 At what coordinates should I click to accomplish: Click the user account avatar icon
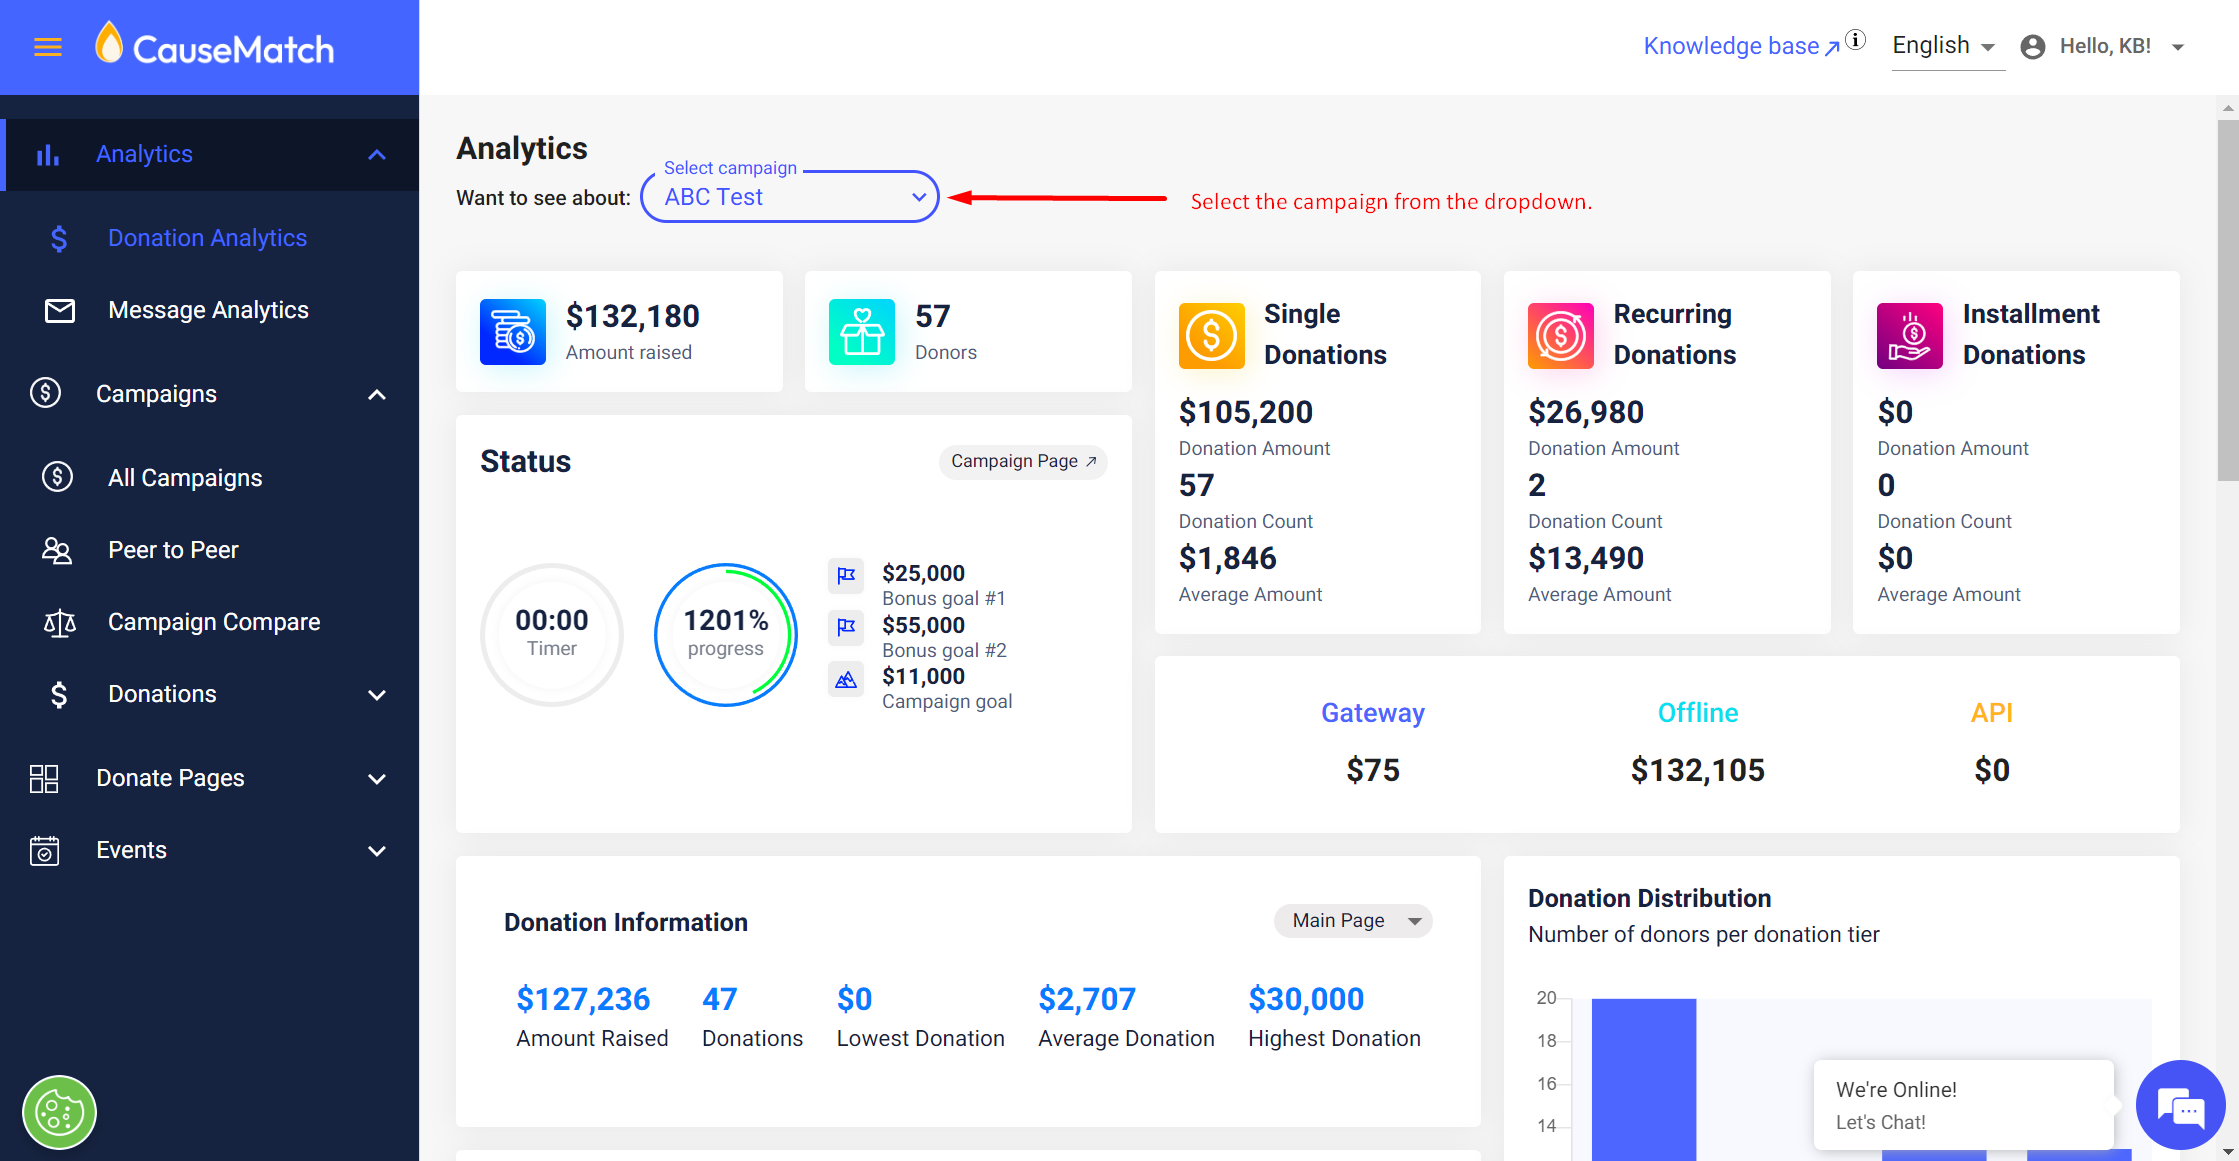click(x=2033, y=47)
